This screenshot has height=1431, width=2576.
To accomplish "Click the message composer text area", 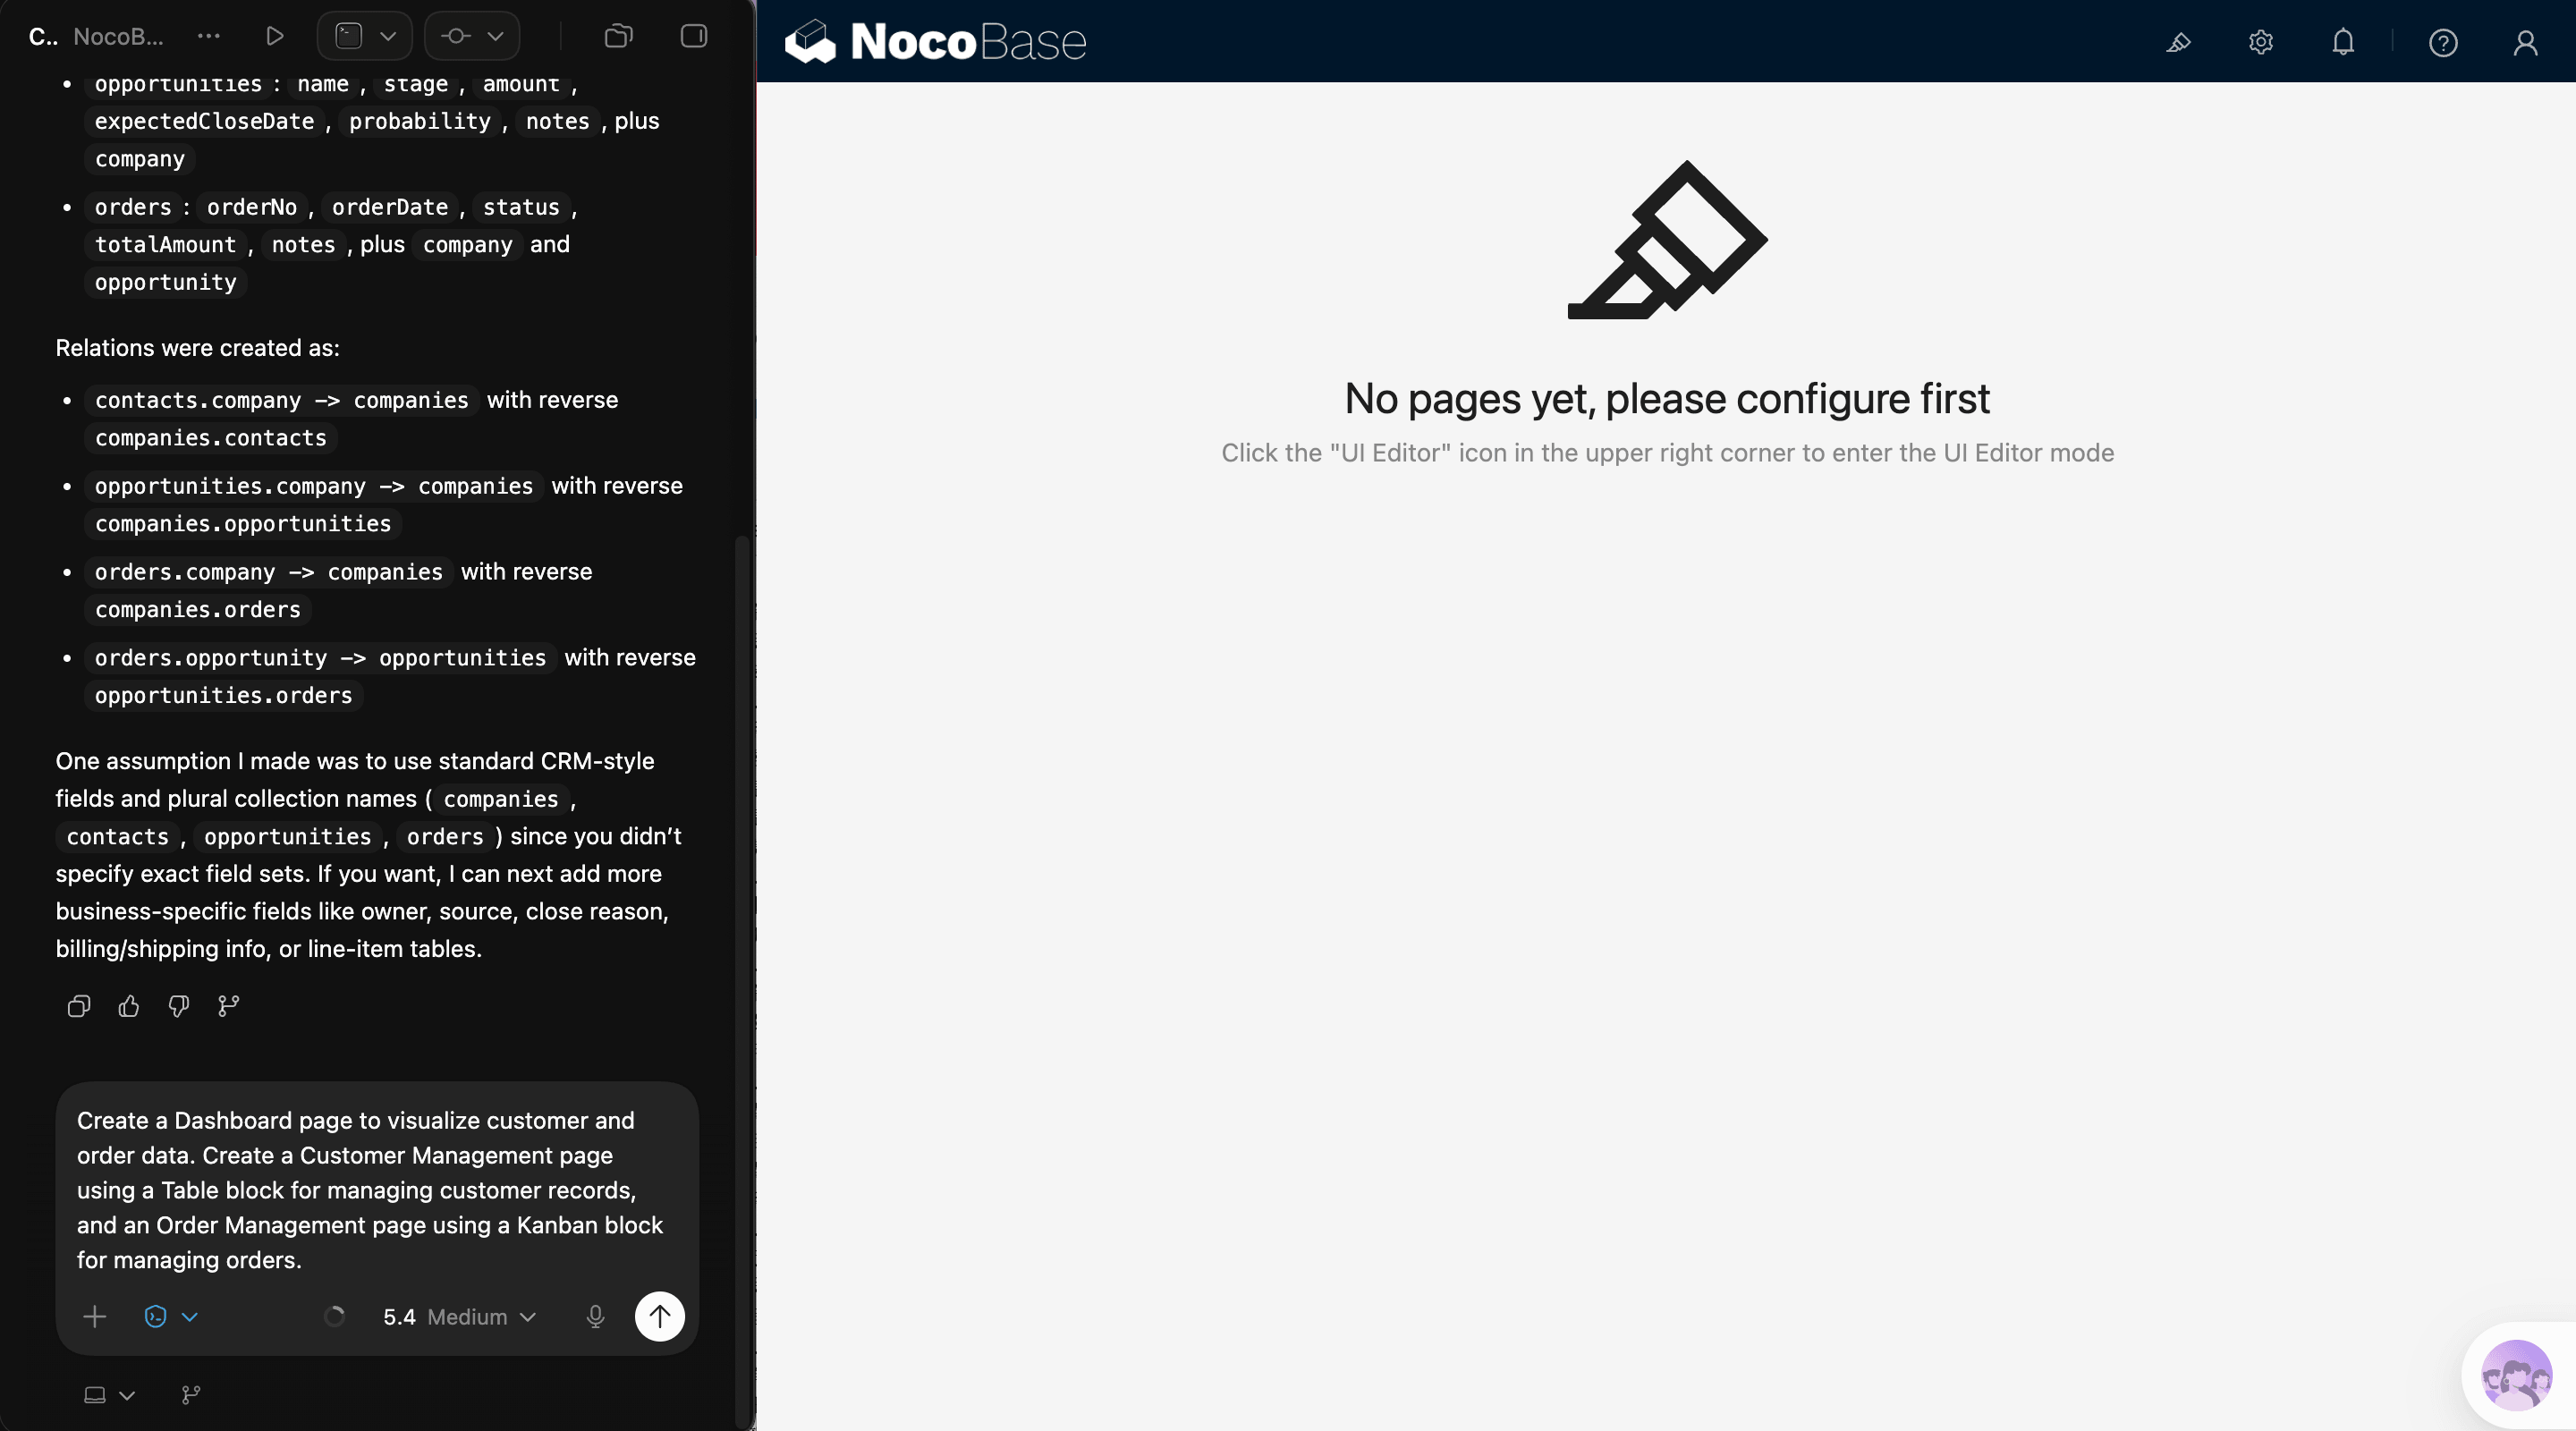I will pos(375,1190).
